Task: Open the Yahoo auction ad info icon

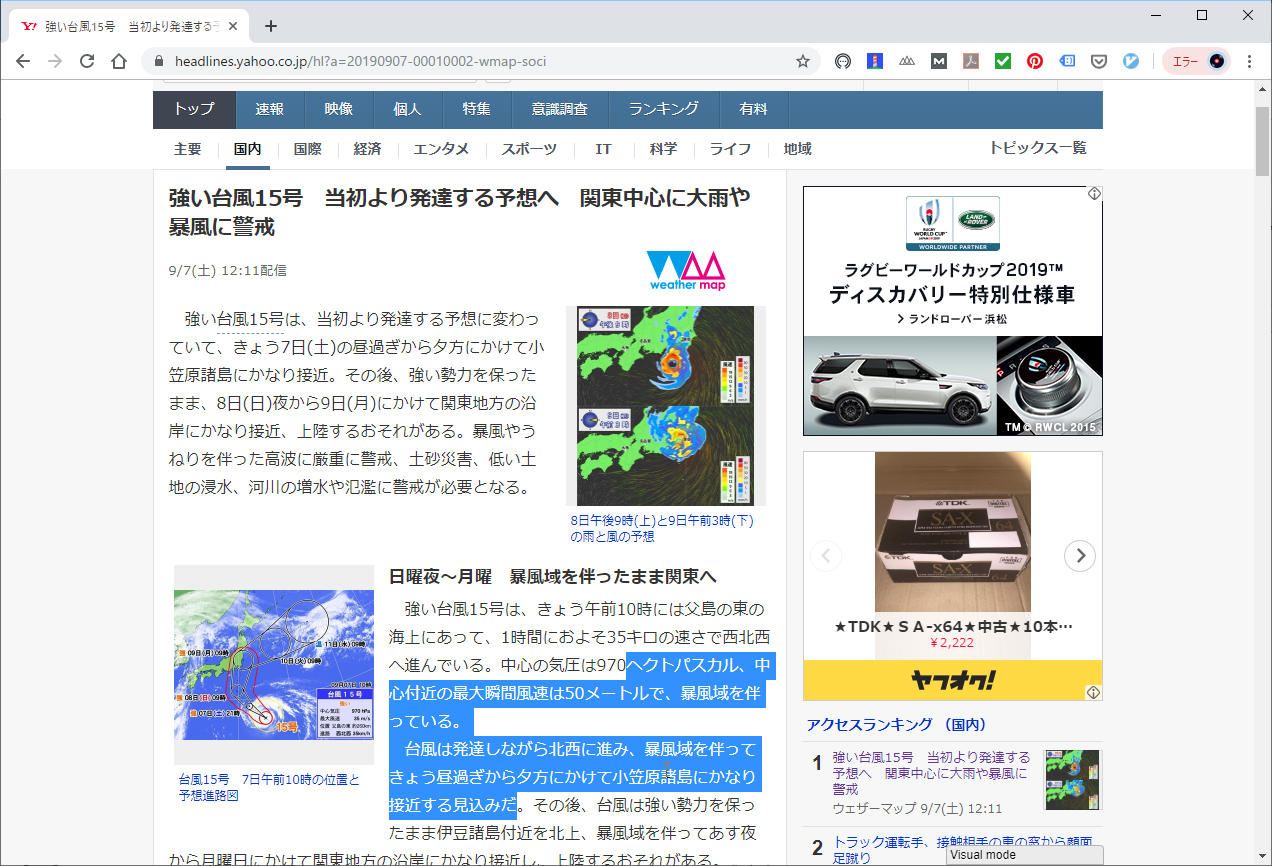Action: [1094, 692]
